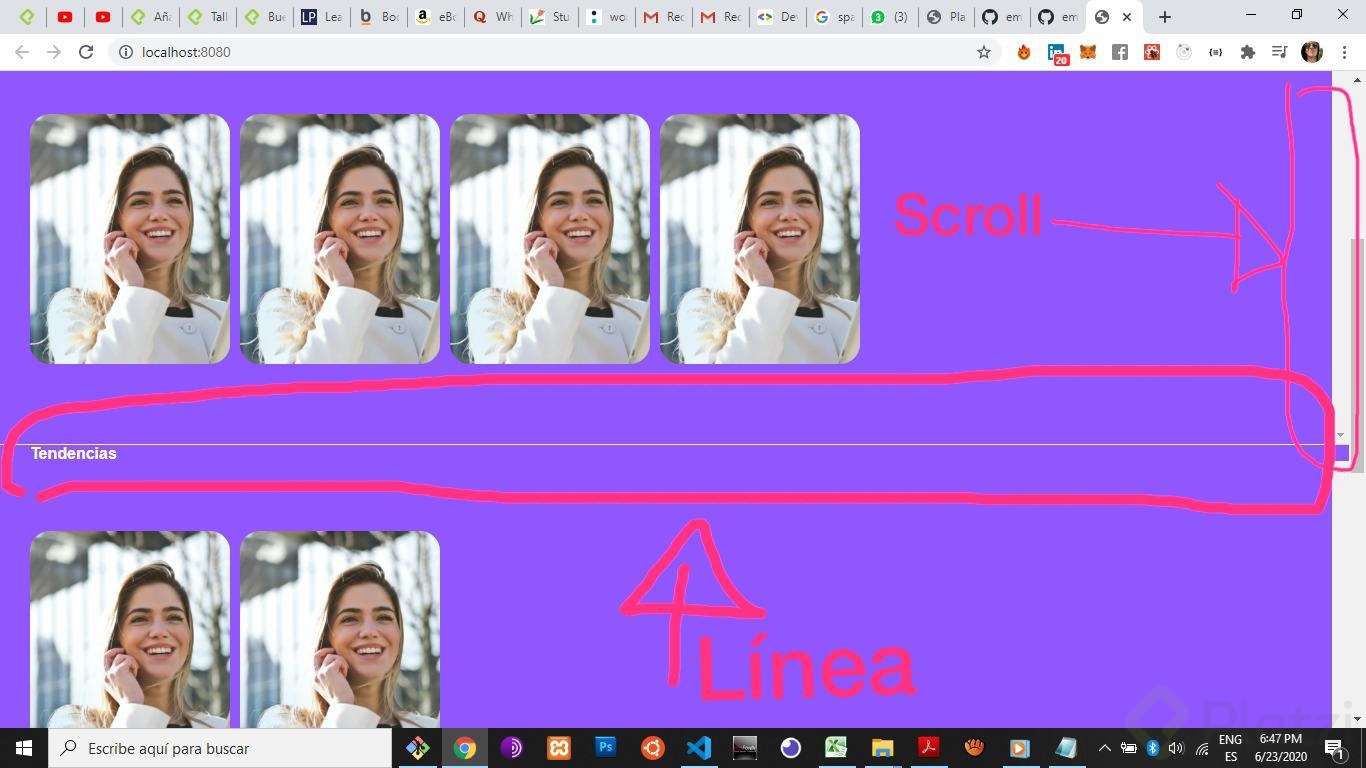This screenshot has height=768, width=1366.
Task: Switch to the Google "spa" tab
Action: pos(834,17)
